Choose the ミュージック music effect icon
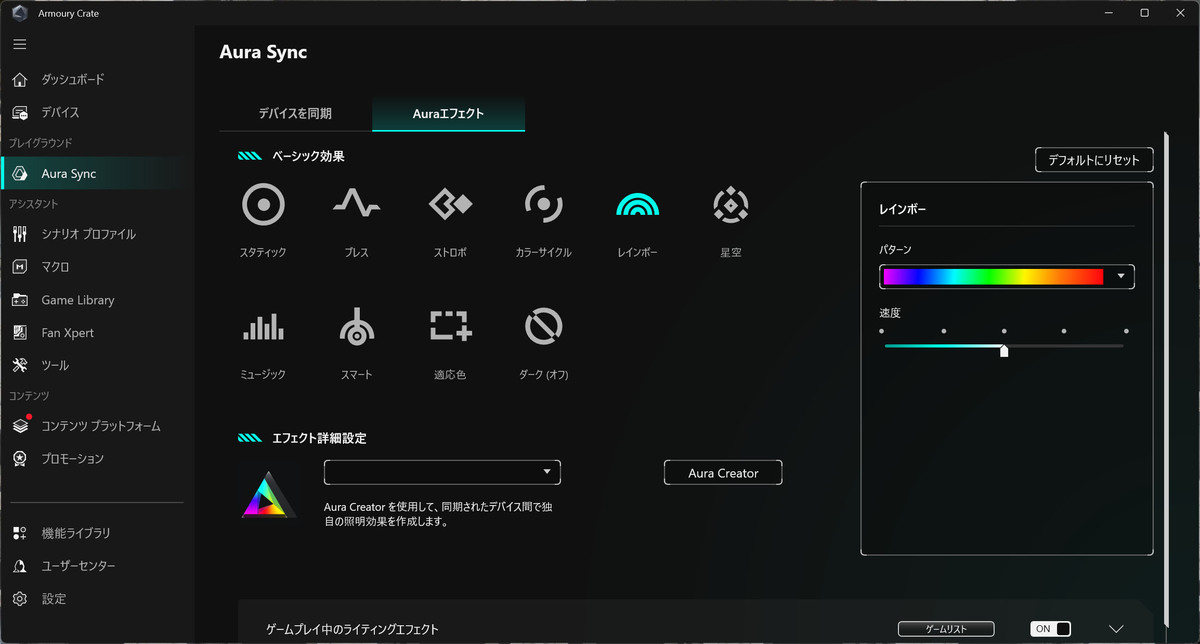 263,327
